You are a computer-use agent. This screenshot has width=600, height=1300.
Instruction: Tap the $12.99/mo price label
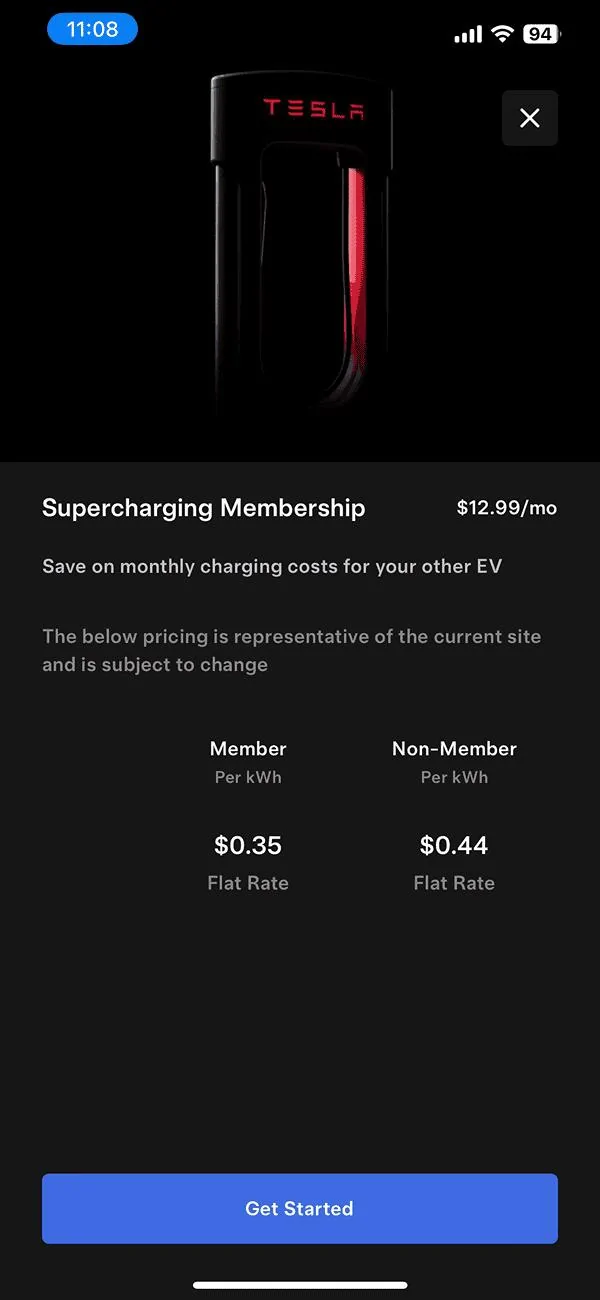(506, 508)
